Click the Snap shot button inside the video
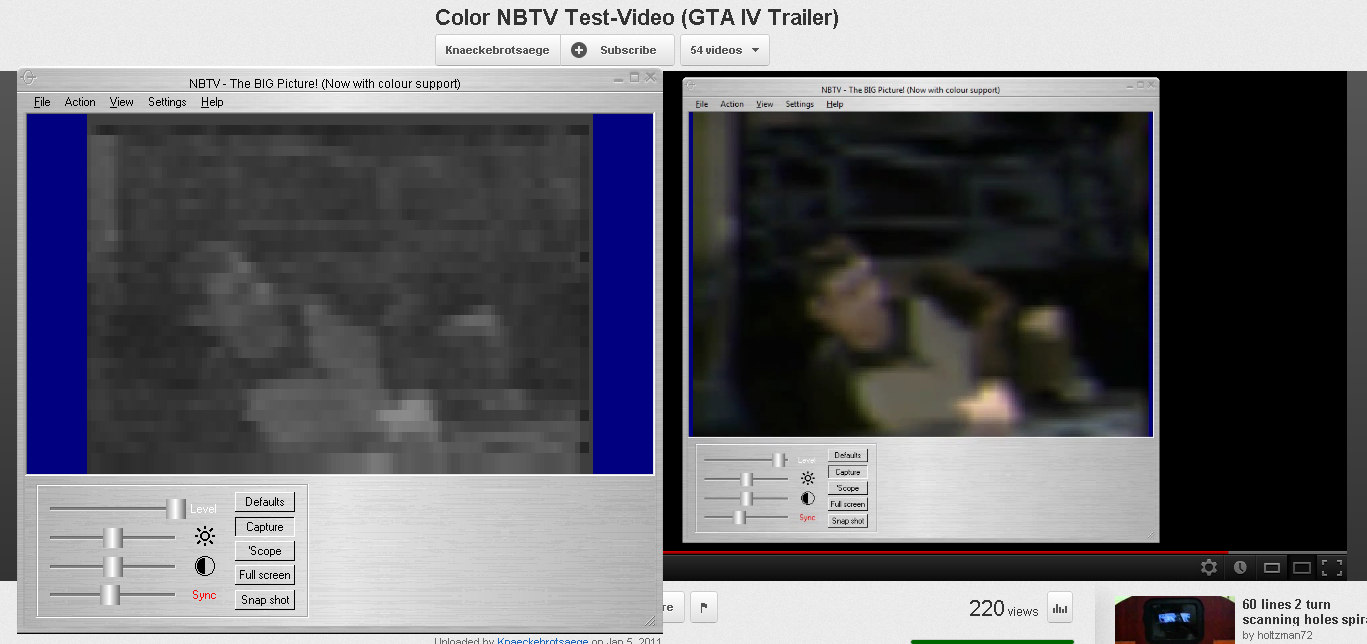The image size is (1367, 644). coord(847,521)
